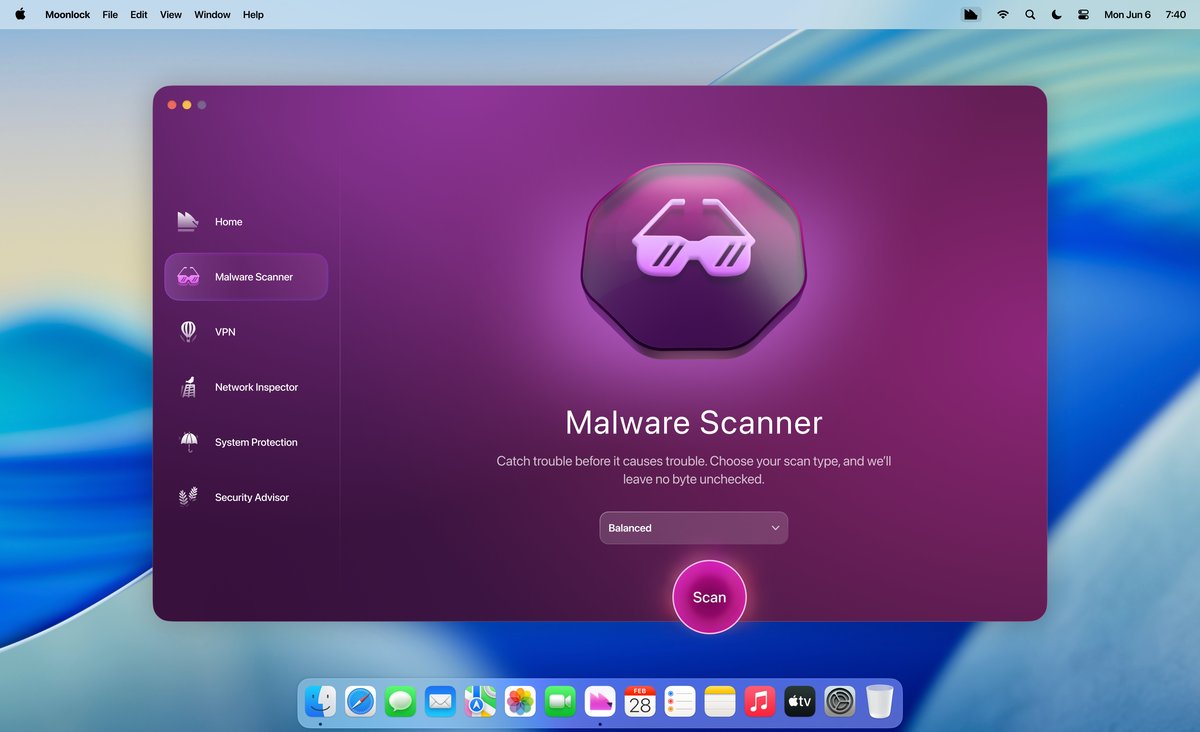
Task: Open Photos from the Dock
Action: (520, 702)
